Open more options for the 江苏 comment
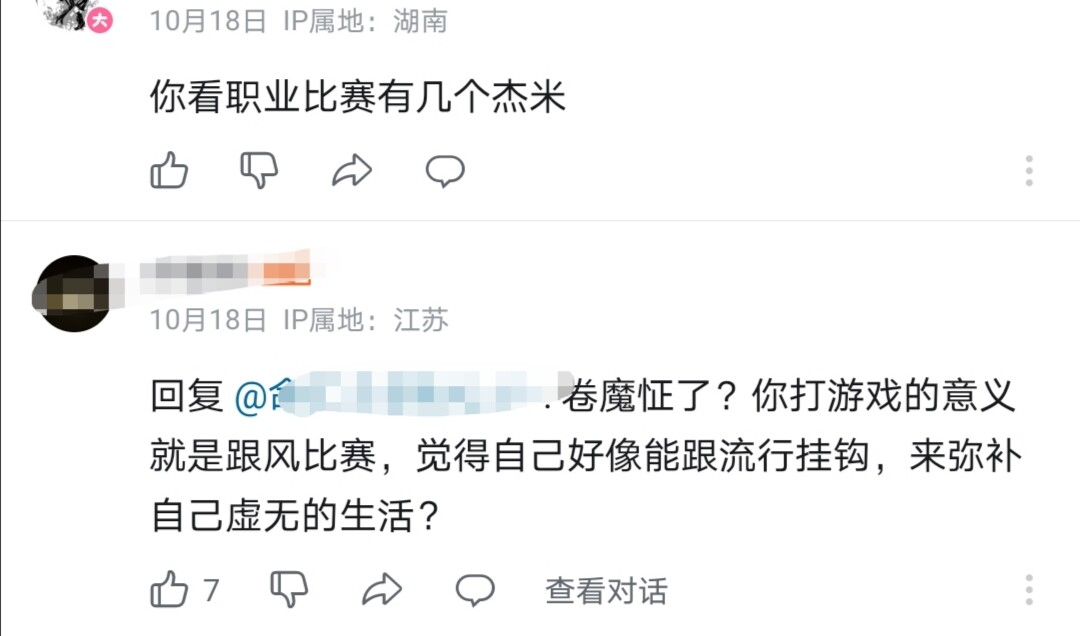 point(1029,590)
